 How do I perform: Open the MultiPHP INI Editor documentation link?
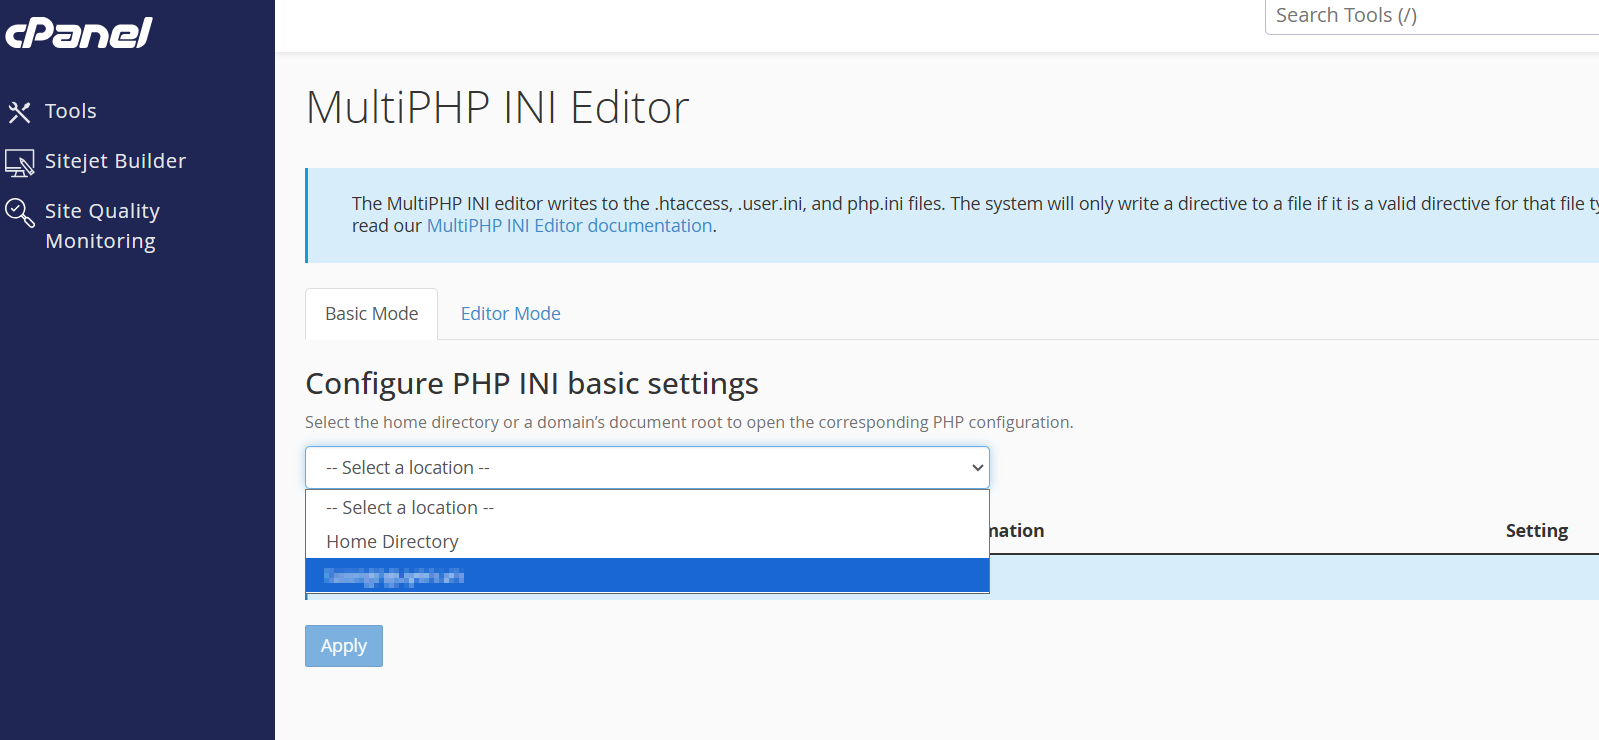[569, 226]
